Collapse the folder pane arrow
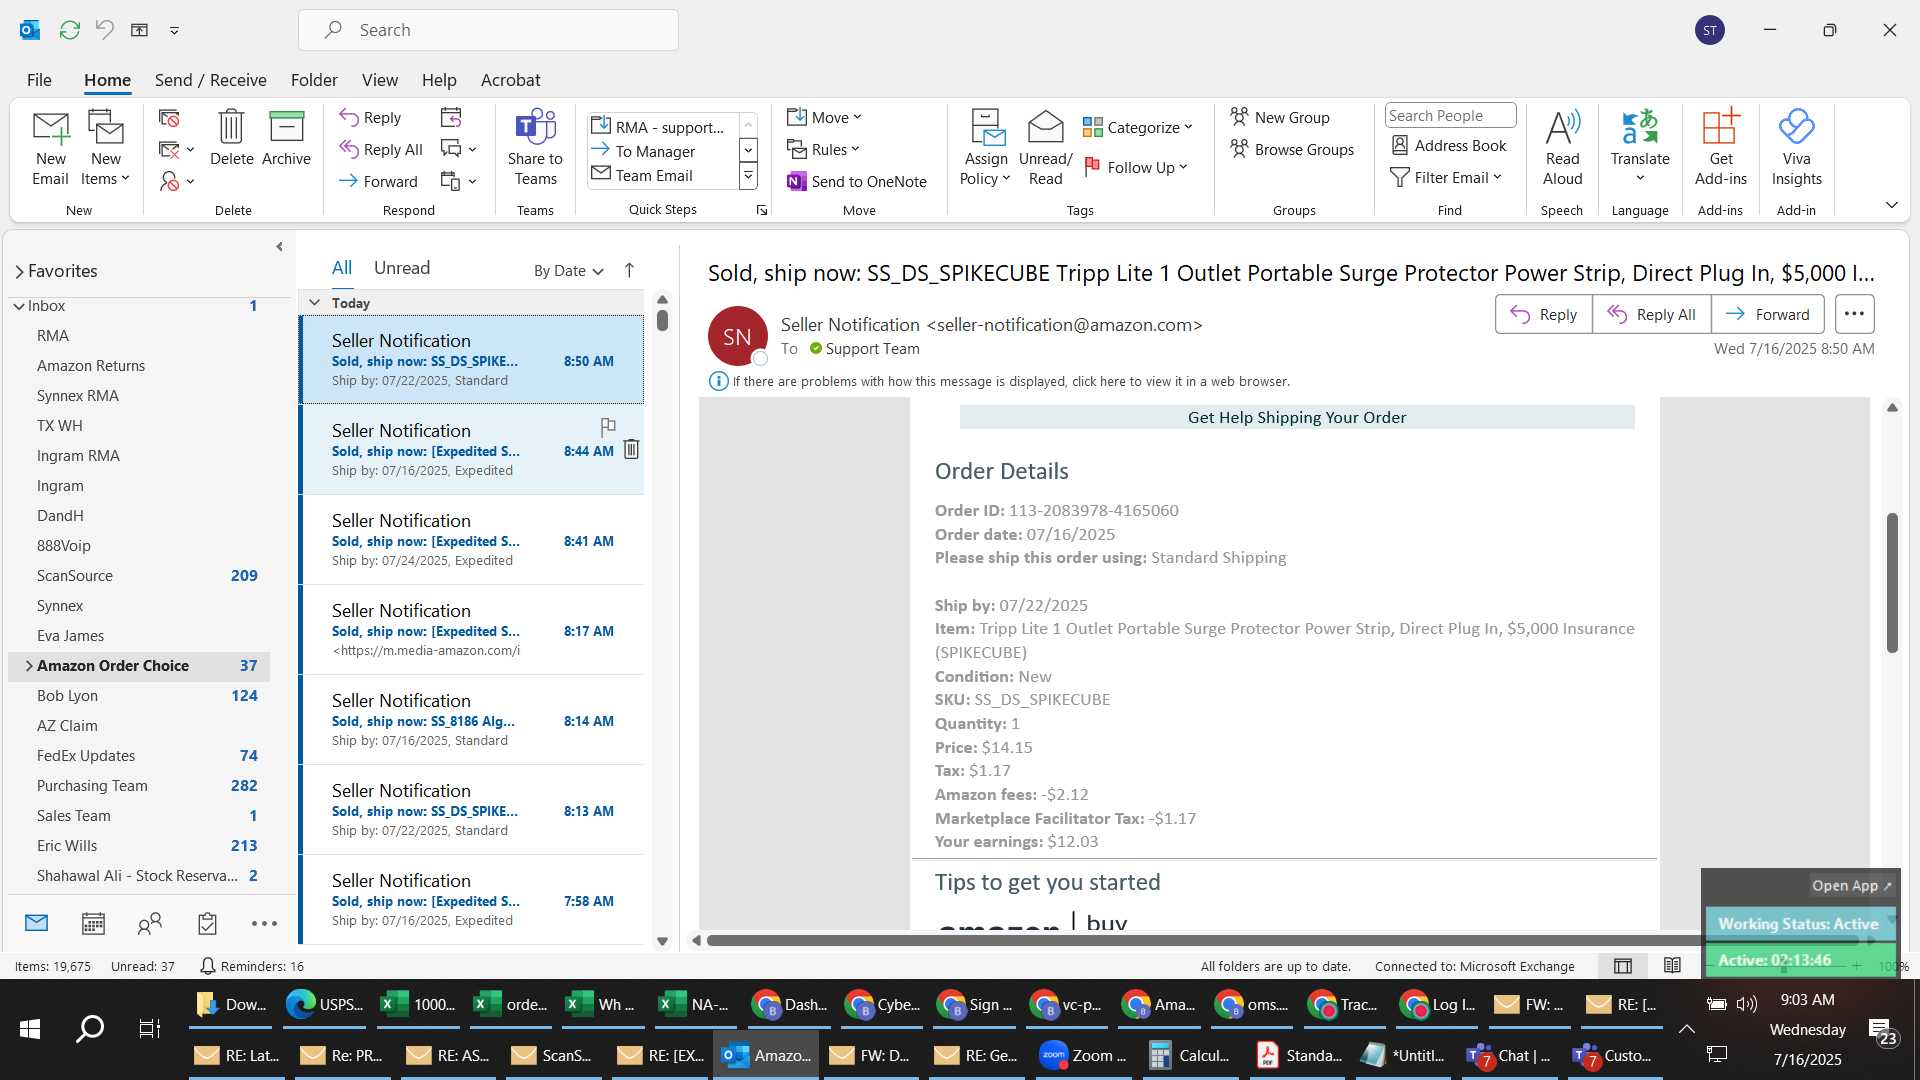Image resolution: width=1920 pixels, height=1080 pixels. [279, 246]
